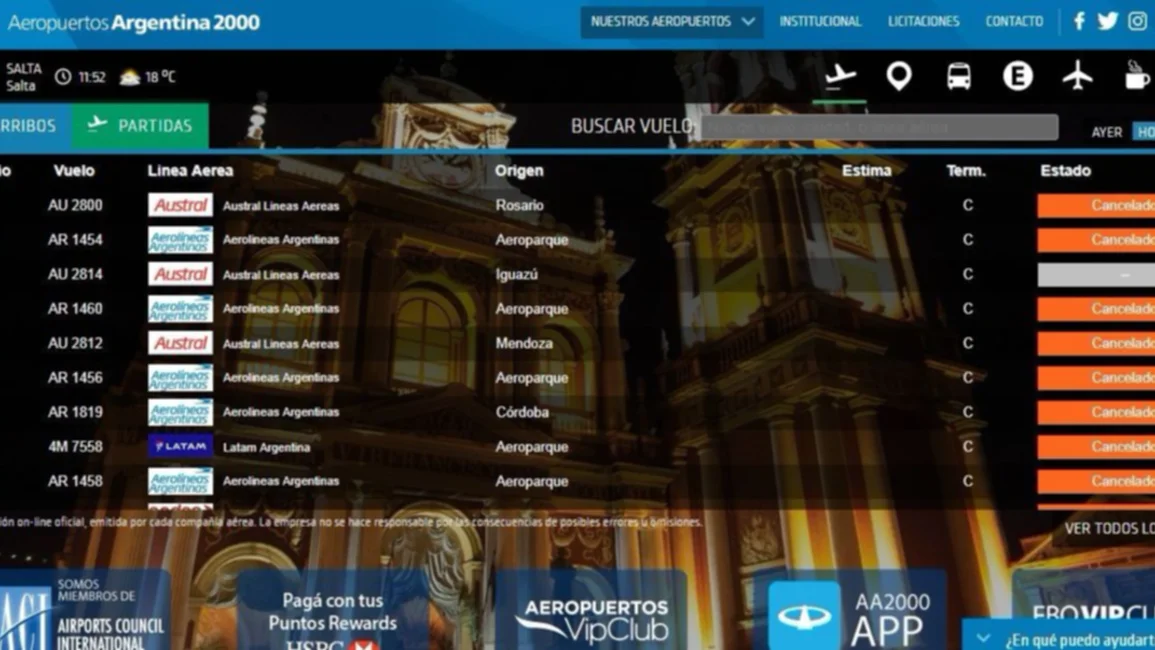The height and width of the screenshot is (650, 1155).
Task: Select flight number AR 1460
Action: [75, 309]
